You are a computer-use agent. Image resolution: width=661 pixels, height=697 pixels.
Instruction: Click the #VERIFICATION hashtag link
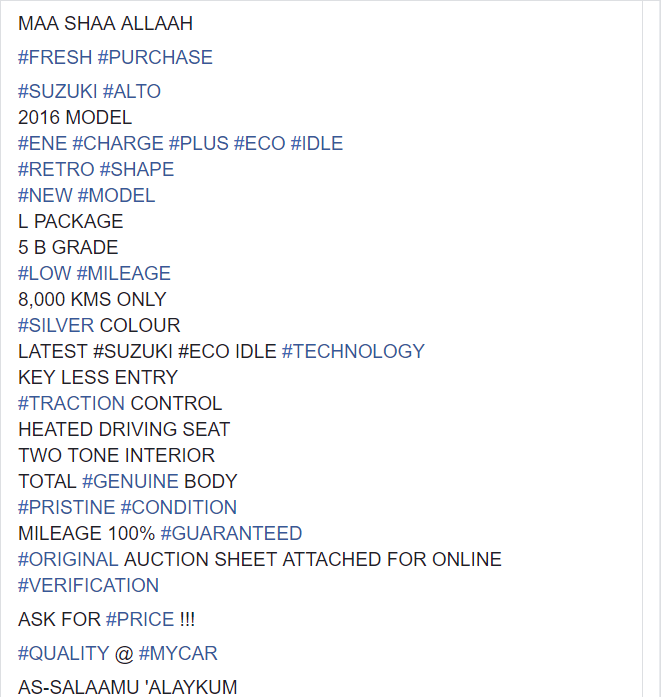pos(88,585)
